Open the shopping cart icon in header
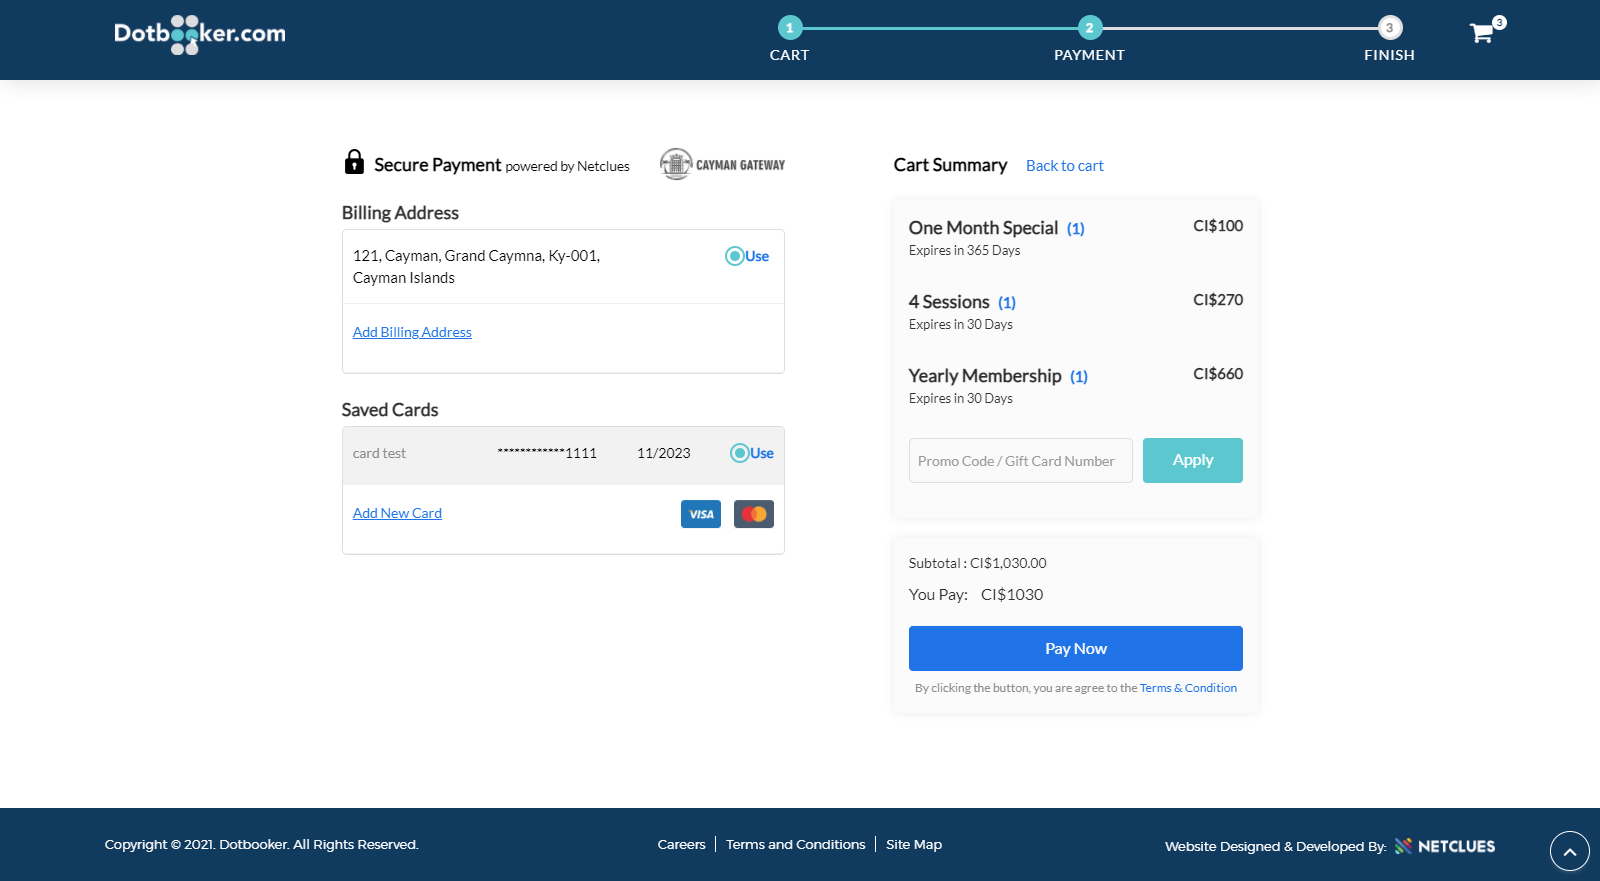1600x881 pixels. point(1482,33)
